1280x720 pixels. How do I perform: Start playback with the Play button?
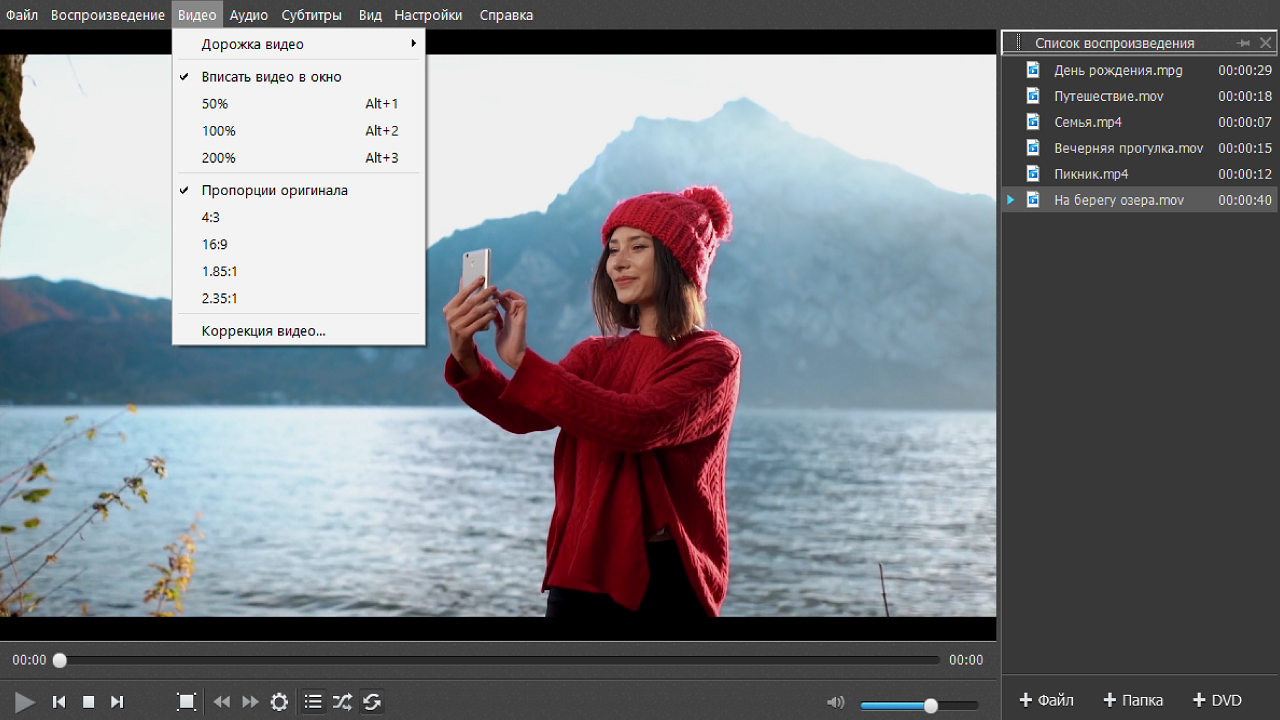pyautogui.click(x=25, y=702)
